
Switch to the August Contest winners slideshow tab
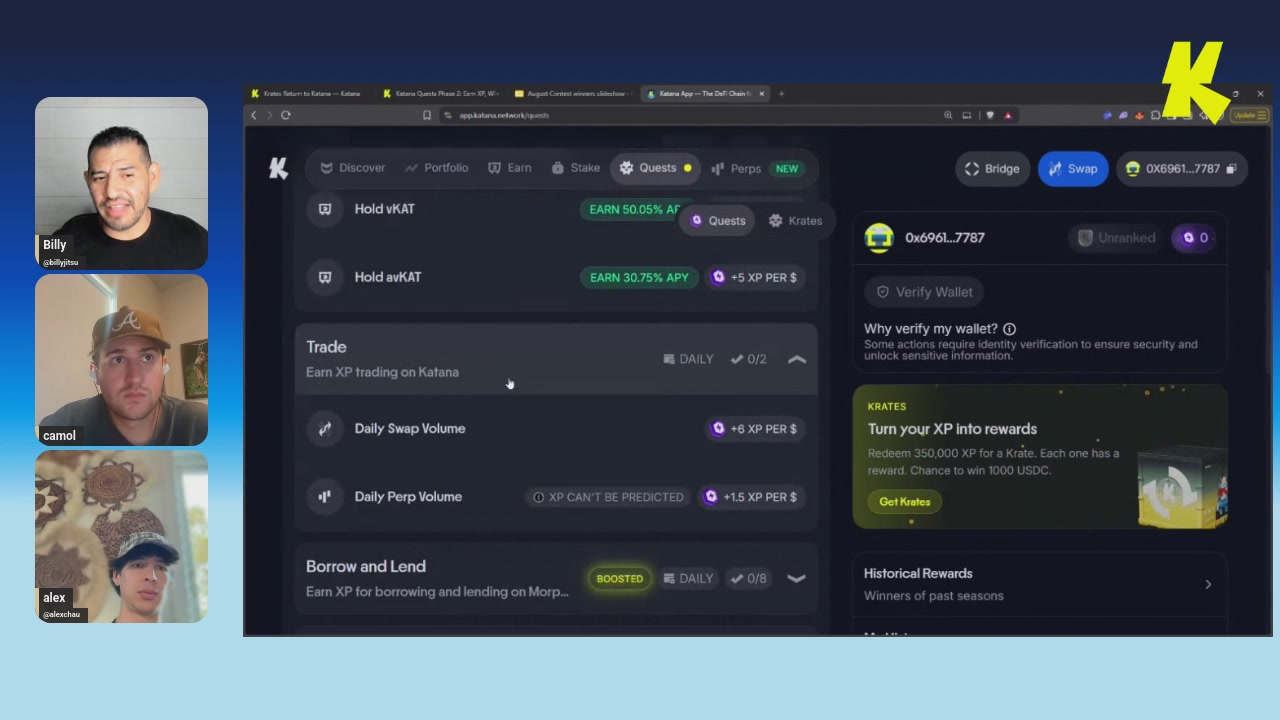572,94
